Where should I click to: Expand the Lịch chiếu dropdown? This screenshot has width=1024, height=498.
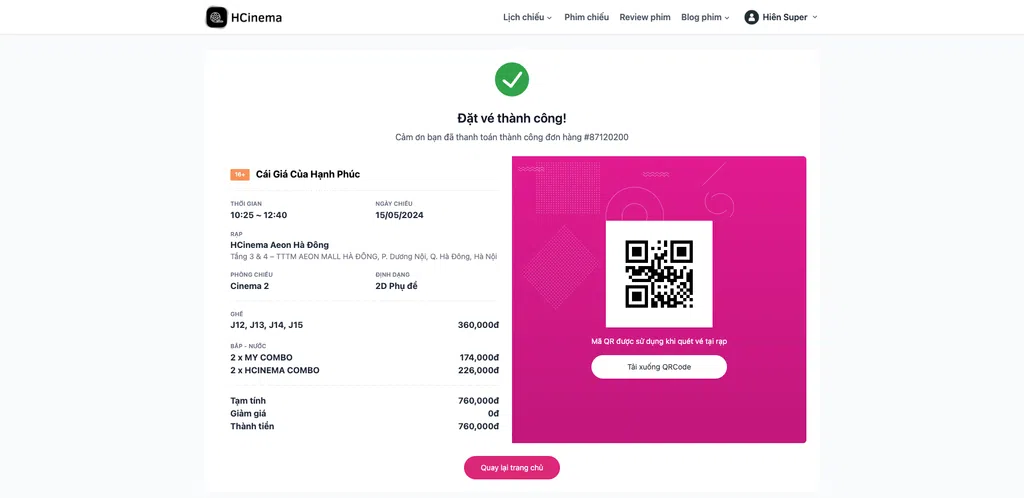[x=527, y=18]
